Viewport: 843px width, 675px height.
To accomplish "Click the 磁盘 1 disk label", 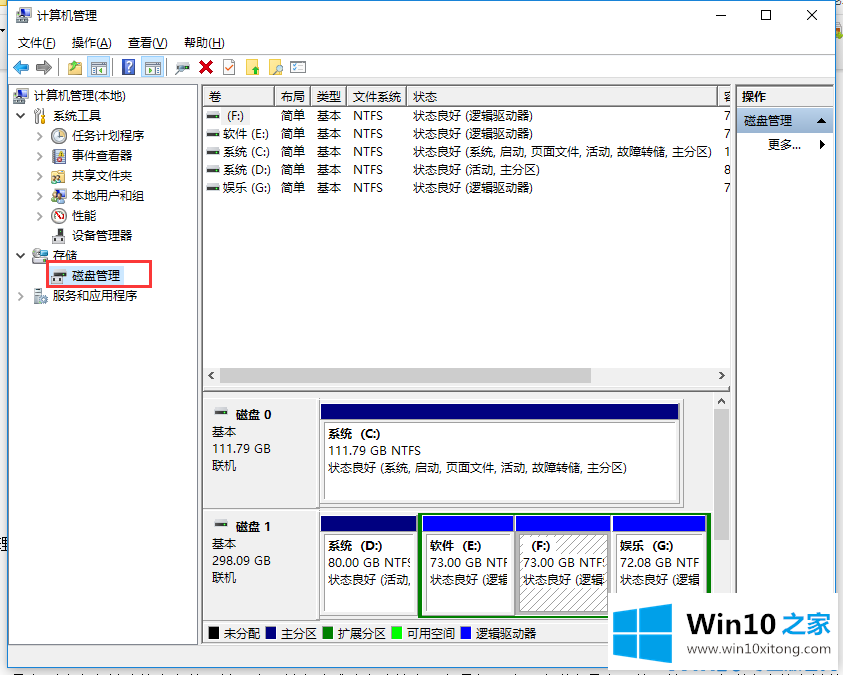I will point(253,527).
